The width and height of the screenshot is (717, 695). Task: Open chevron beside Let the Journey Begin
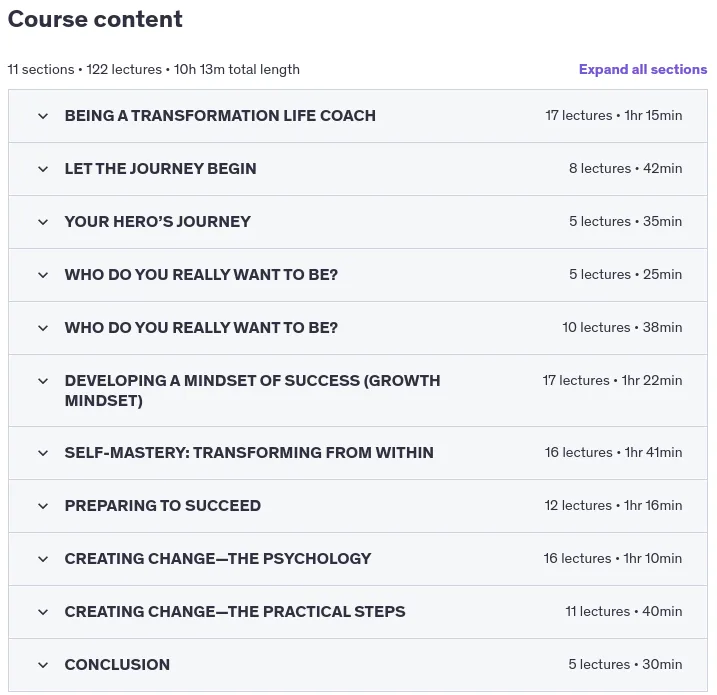(x=43, y=169)
